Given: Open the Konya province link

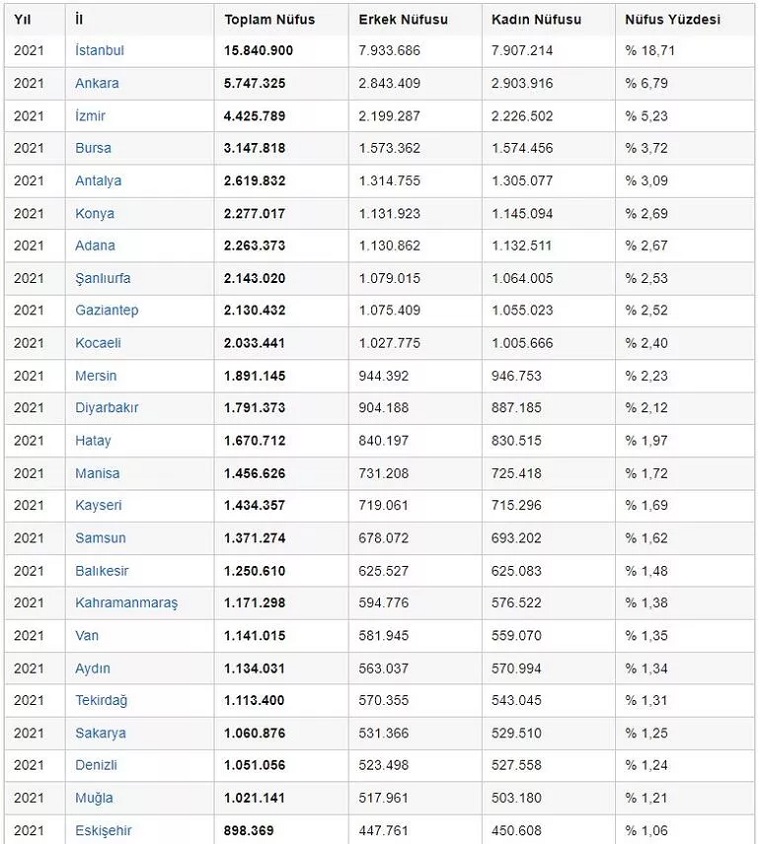Looking at the screenshot, I should pos(95,213).
